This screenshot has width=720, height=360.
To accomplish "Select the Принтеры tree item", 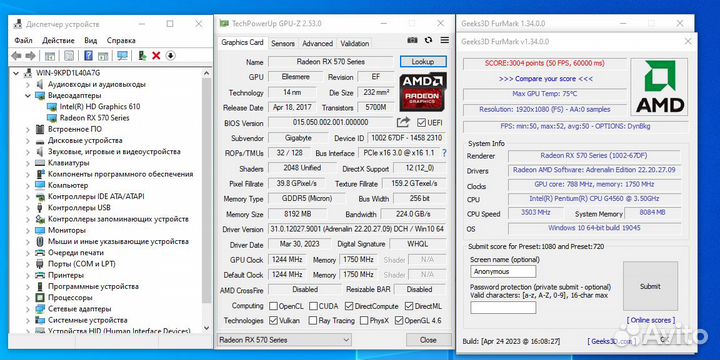I will (x=66, y=275).
